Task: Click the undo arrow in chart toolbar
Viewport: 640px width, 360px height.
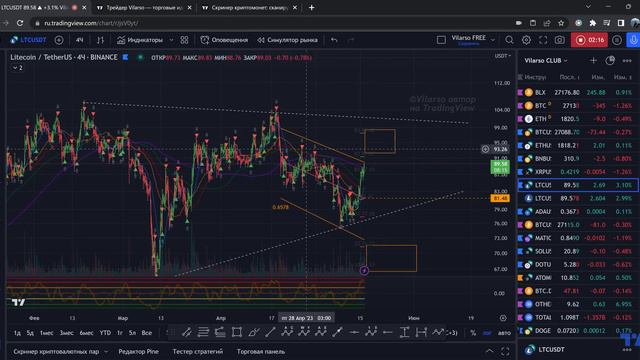Action: (334, 40)
